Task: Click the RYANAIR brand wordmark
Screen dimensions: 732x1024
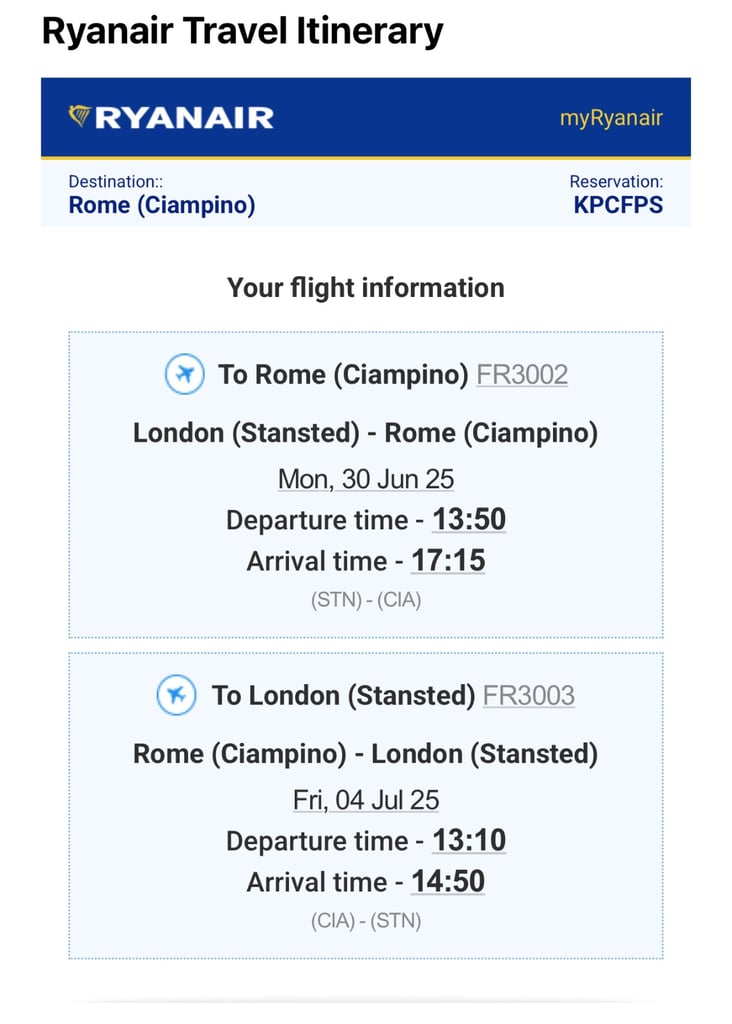Action: [184, 118]
